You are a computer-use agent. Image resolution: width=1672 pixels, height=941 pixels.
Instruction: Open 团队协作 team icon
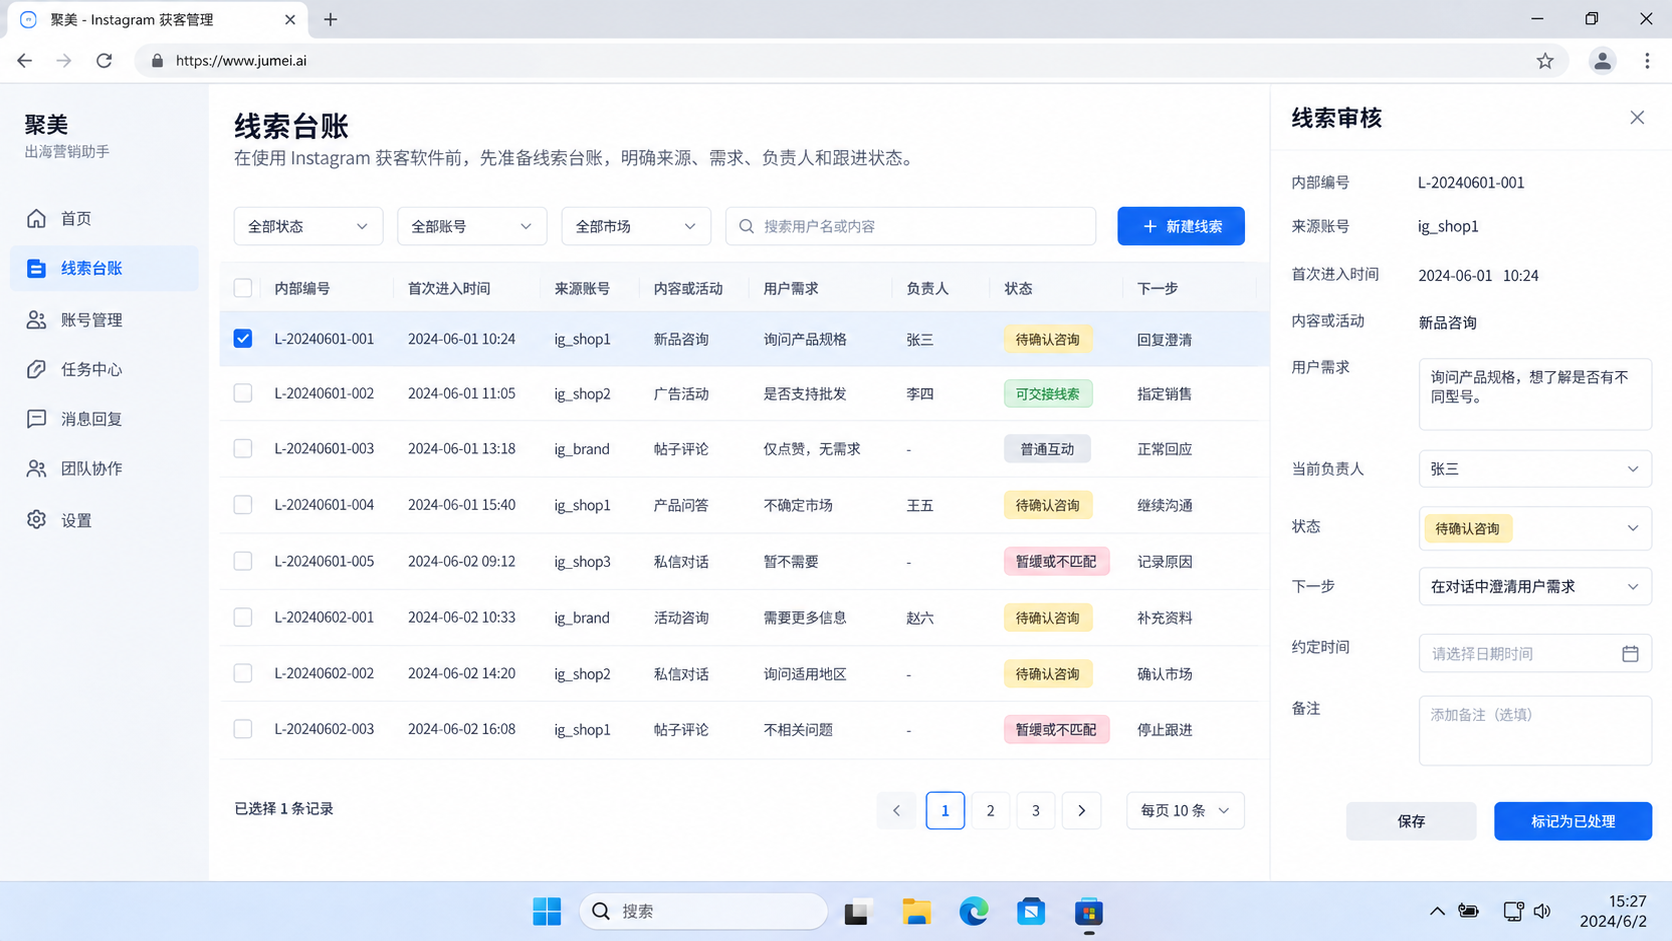click(37, 468)
